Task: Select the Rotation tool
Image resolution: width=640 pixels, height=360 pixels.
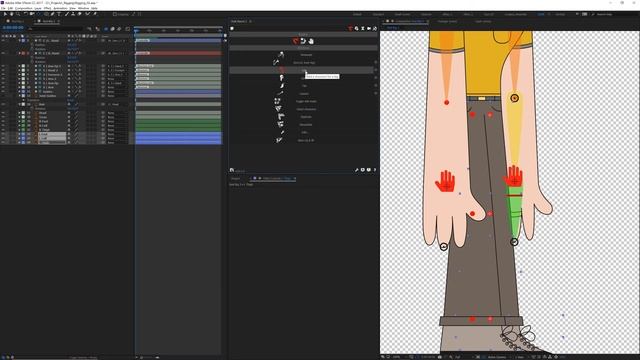Action: pyautogui.click(x=25, y=14)
